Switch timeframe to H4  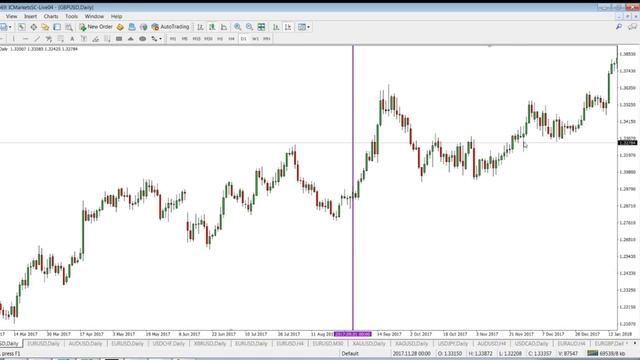pos(231,39)
